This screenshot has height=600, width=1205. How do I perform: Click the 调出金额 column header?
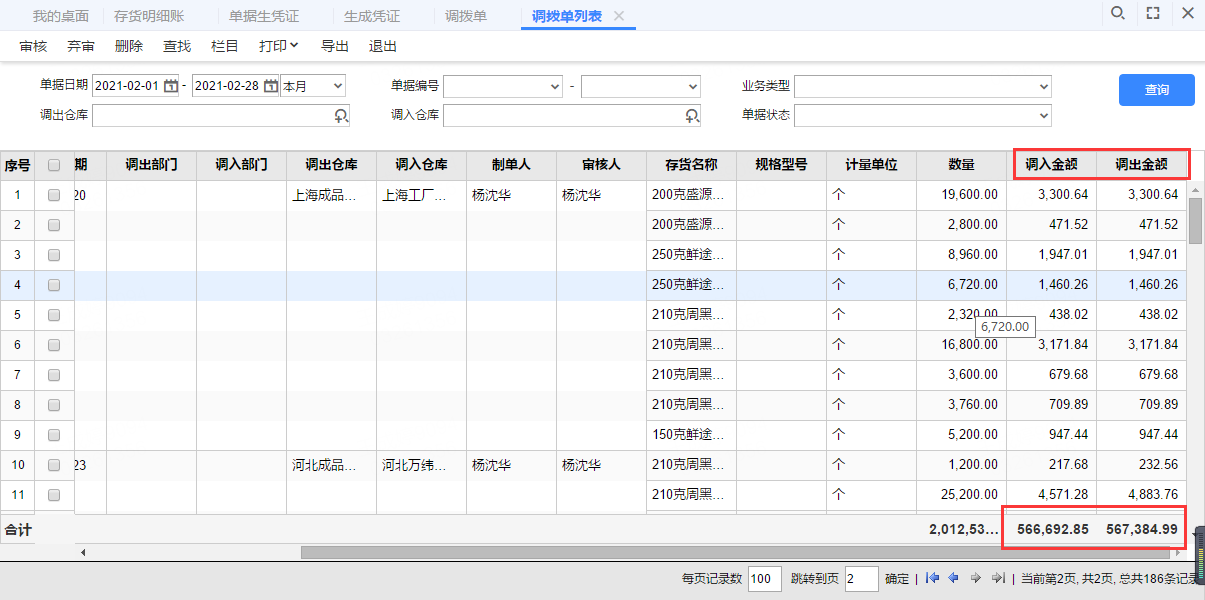coord(1141,165)
